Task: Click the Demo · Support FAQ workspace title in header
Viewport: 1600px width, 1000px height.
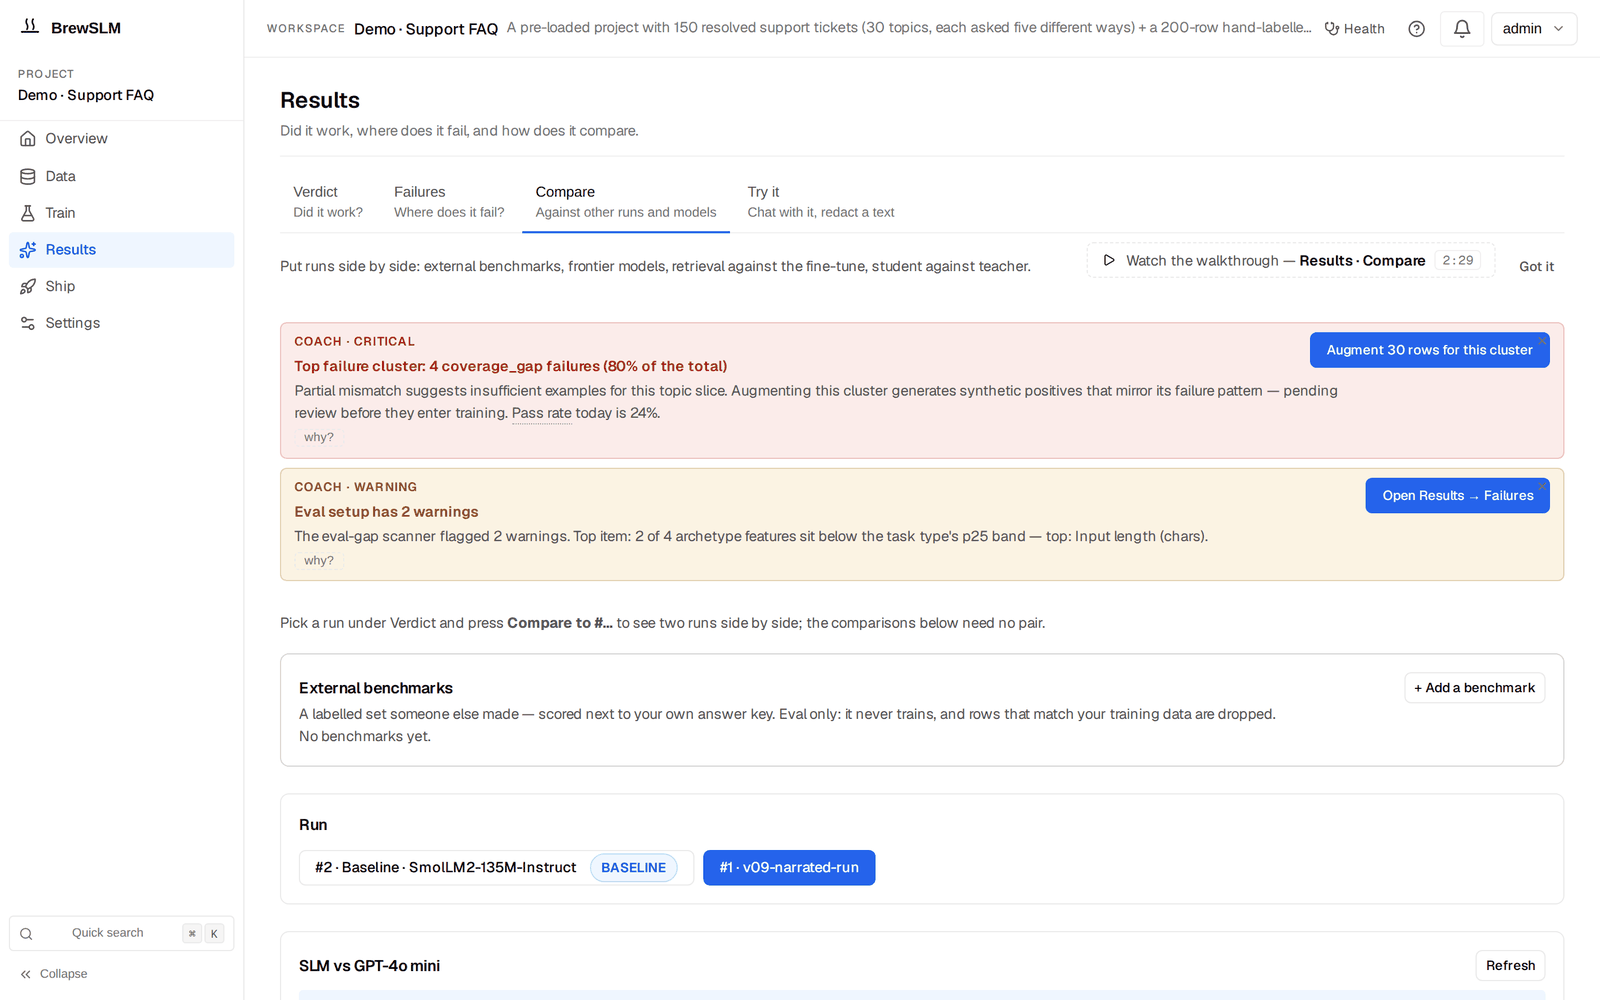Action: pyautogui.click(x=426, y=29)
